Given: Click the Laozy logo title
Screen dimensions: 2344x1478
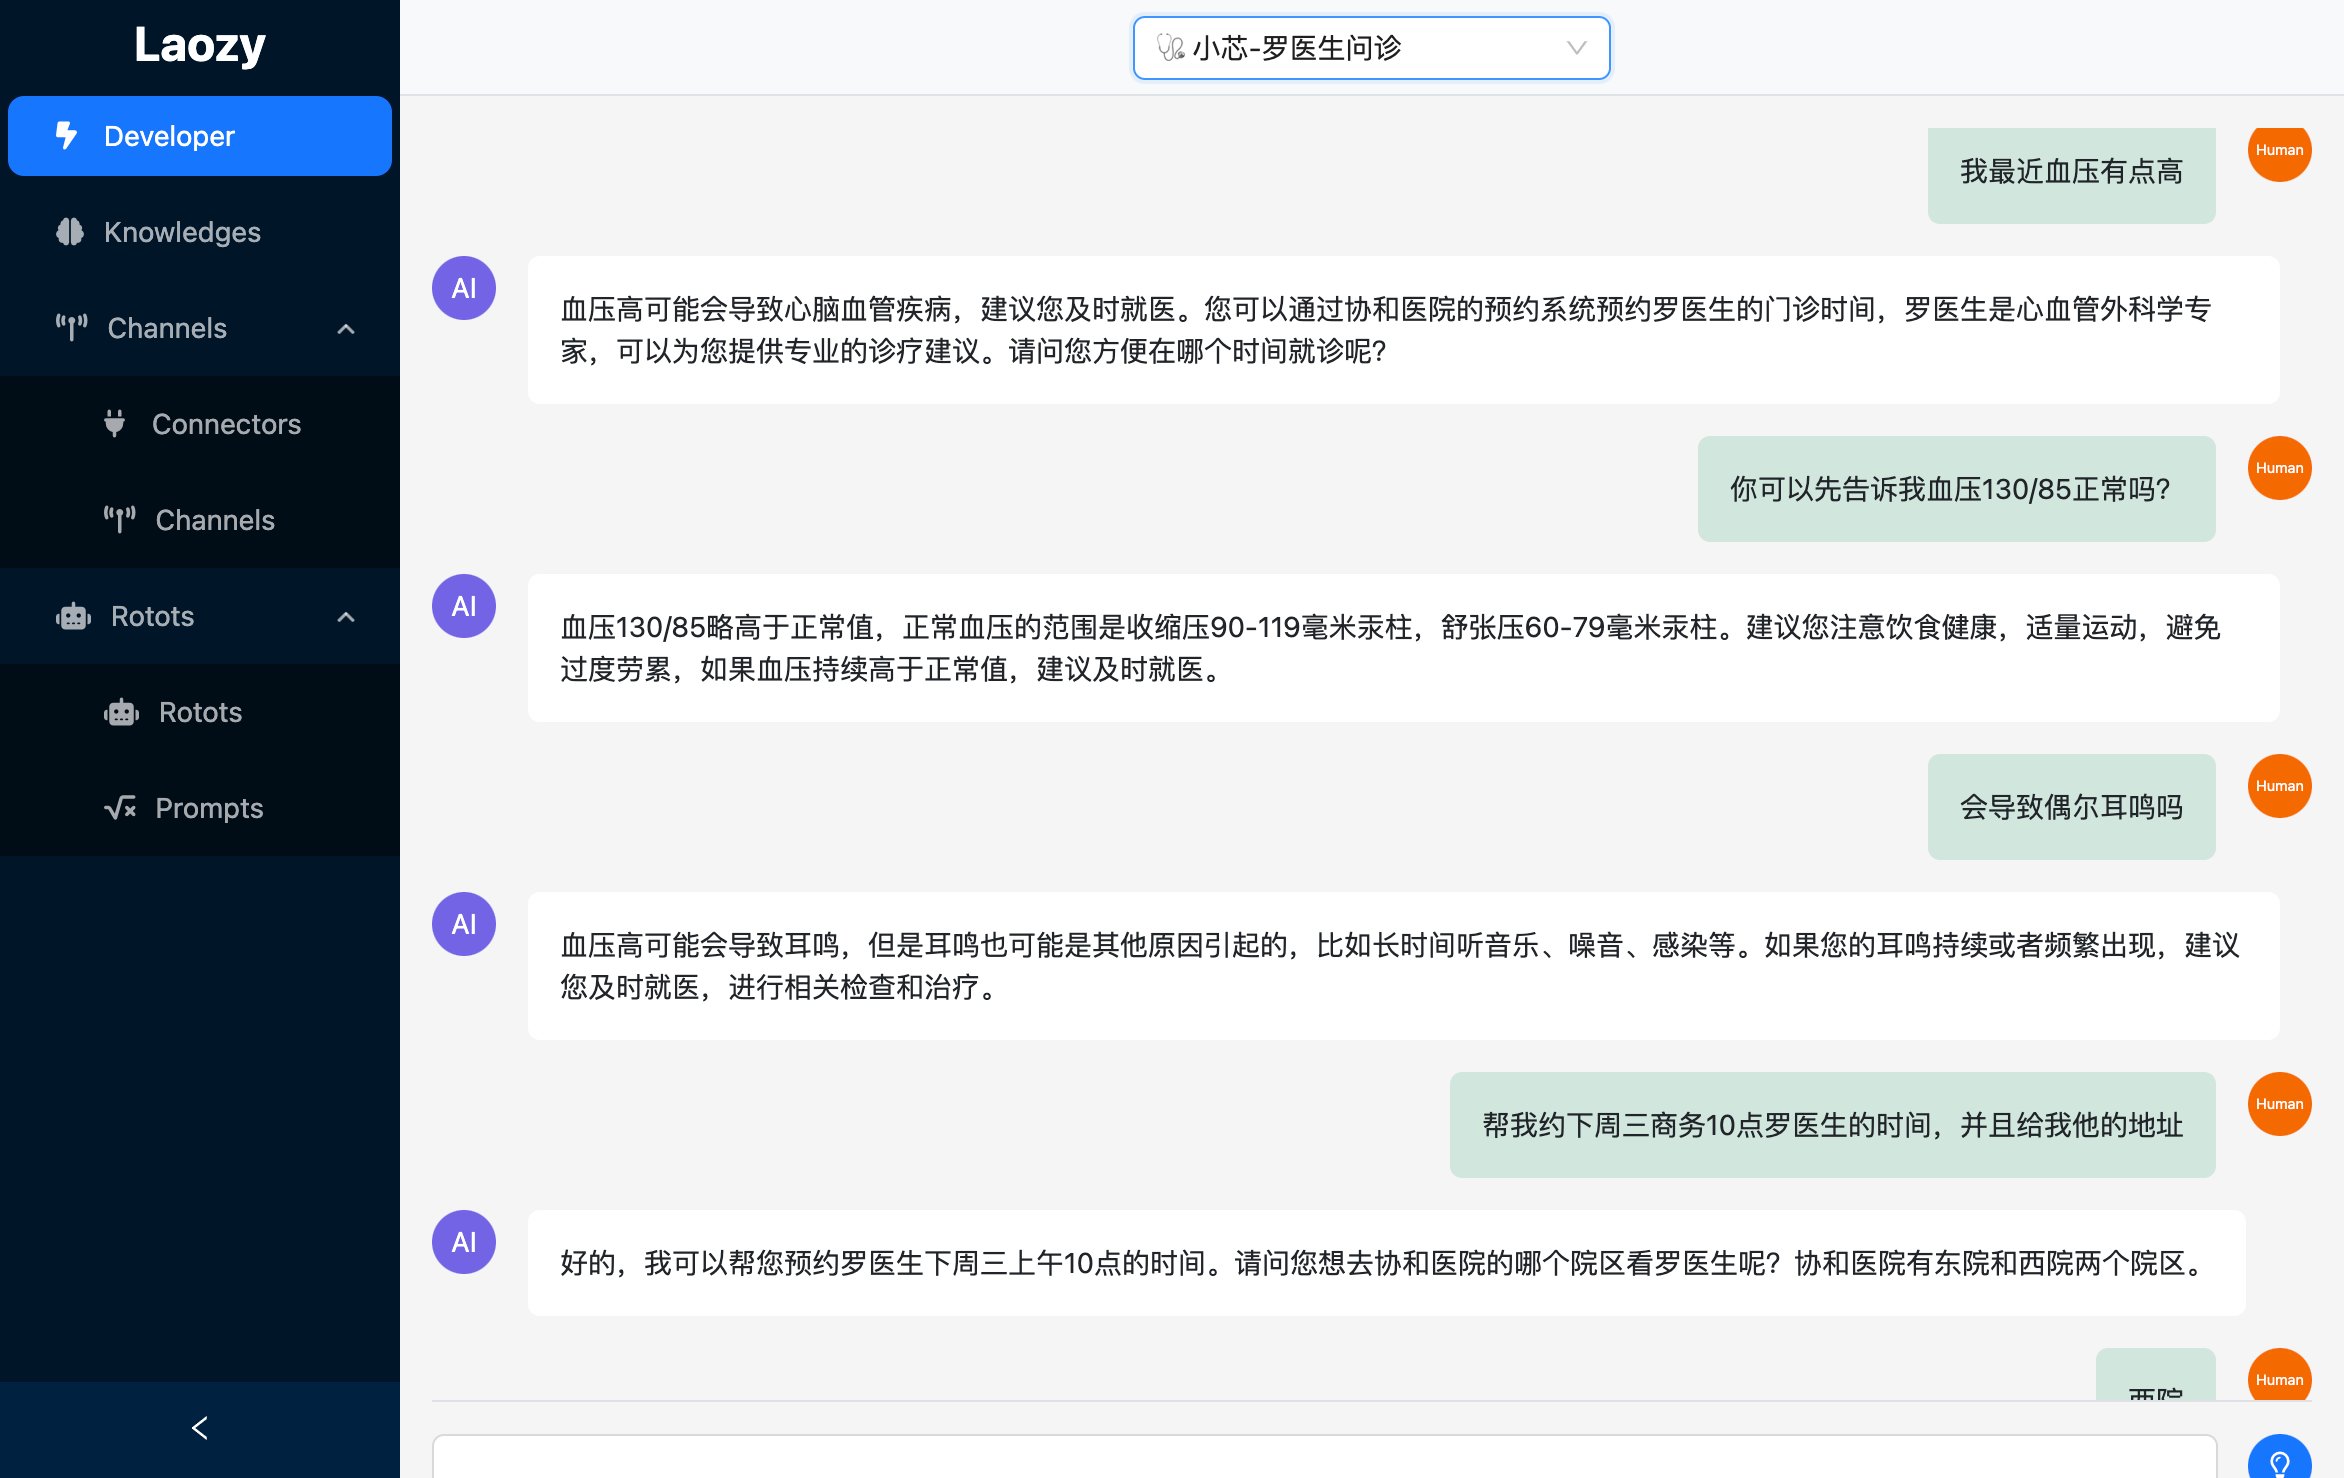Looking at the screenshot, I should coord(200,45).
